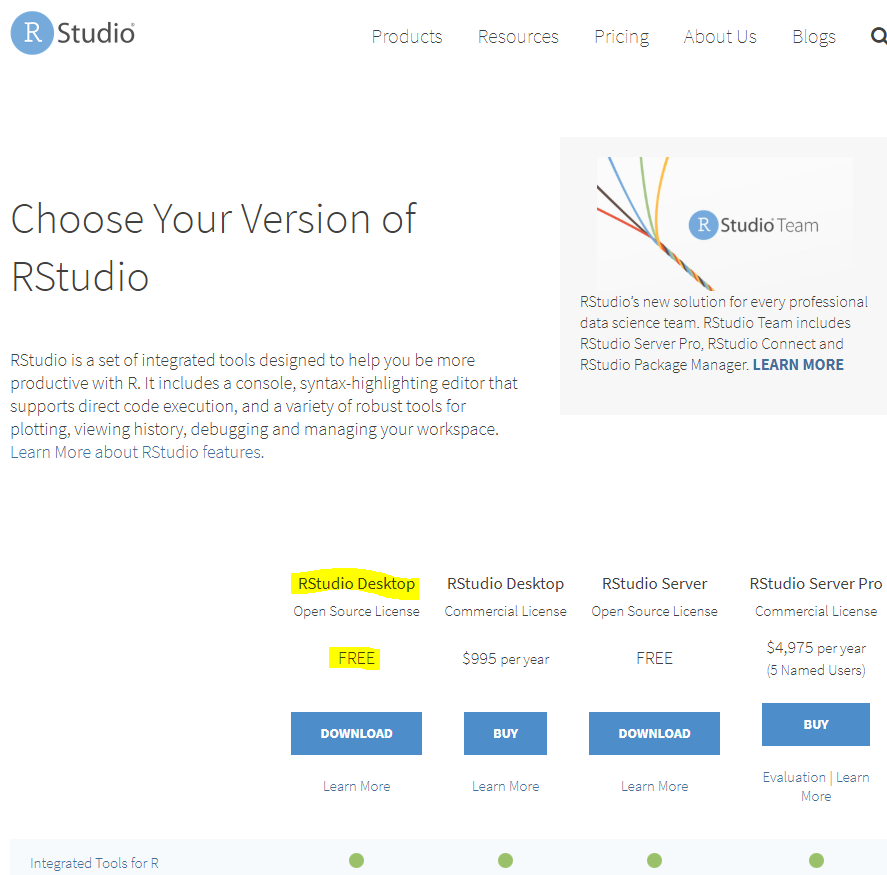Open the Products menu
The height and width of the screenshot is (875, 887).
pyautogui.click(x=407, y=37)
